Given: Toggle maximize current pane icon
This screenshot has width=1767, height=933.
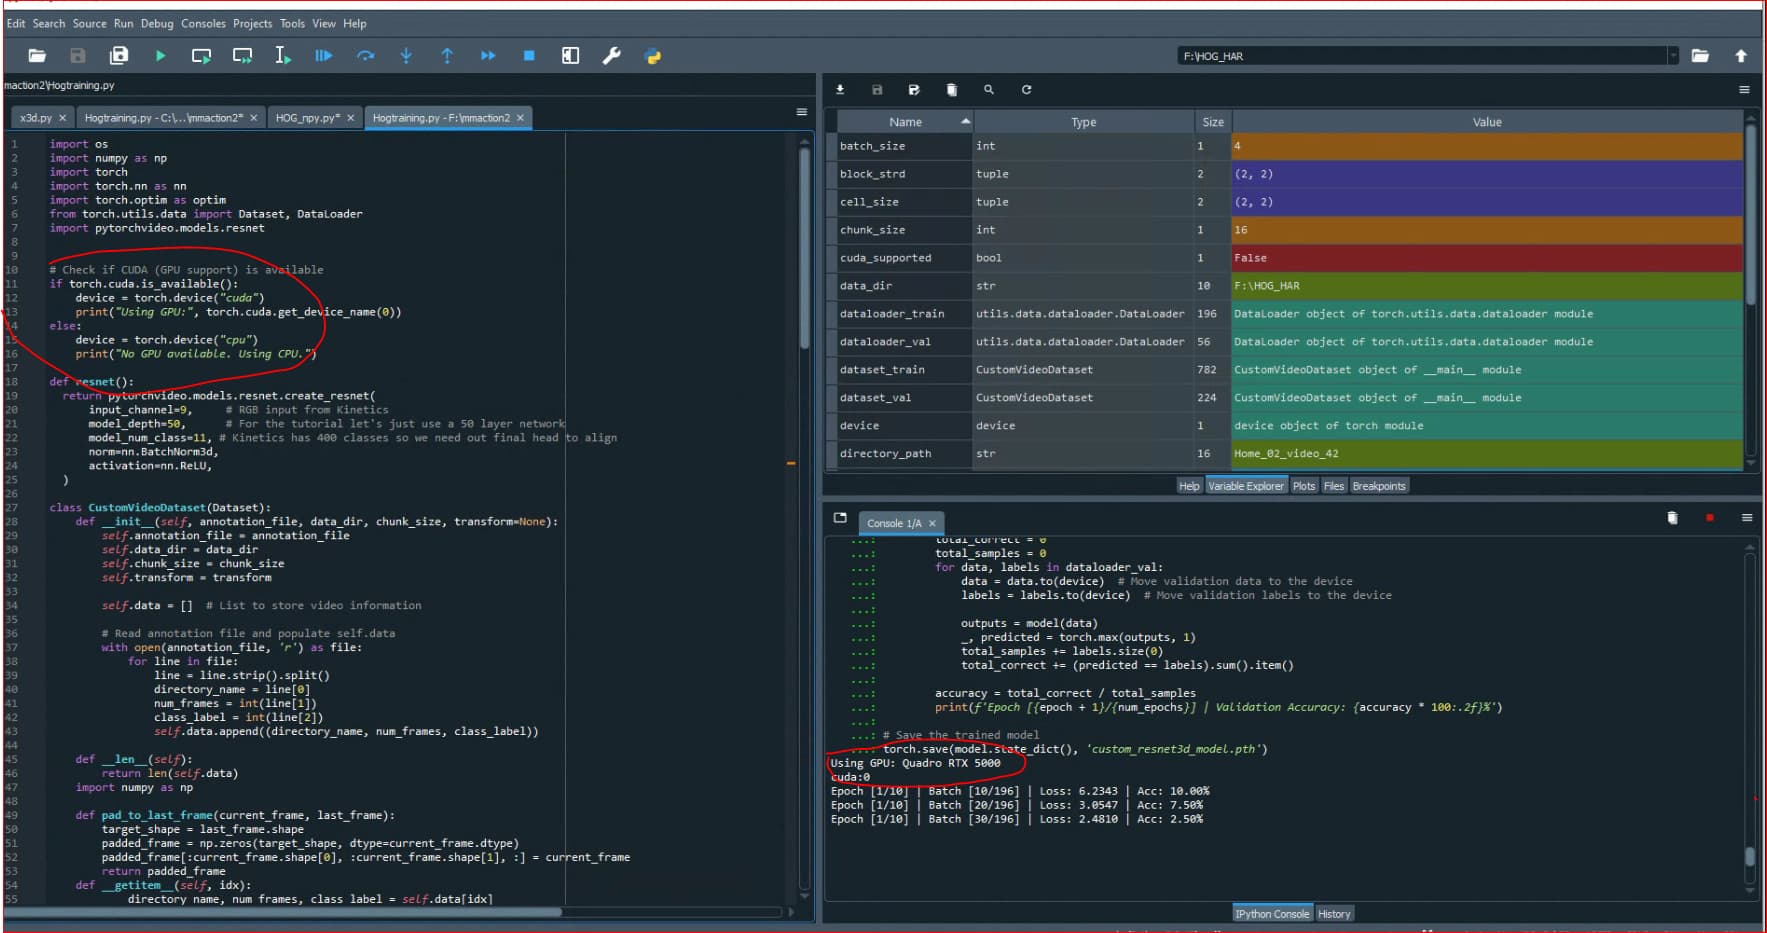Looking at the screenshot, I should (570, 56).
